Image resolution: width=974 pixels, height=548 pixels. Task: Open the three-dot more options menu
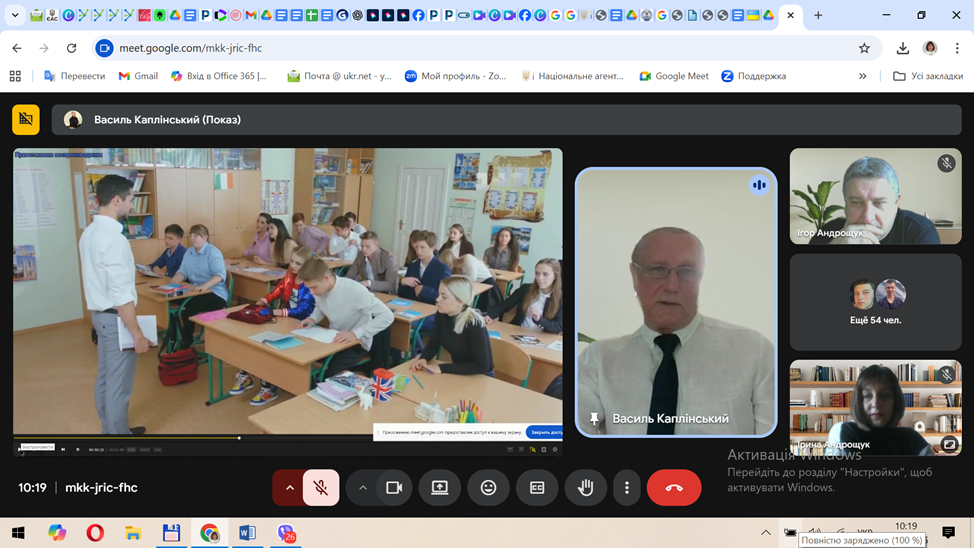(x=627, y=488)
